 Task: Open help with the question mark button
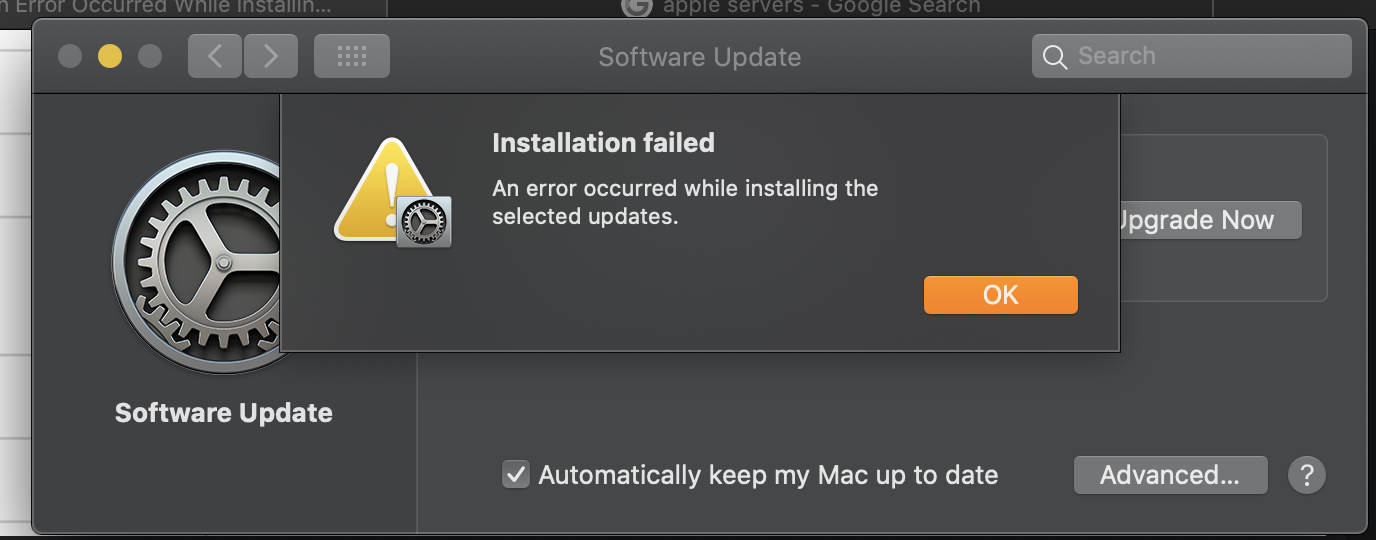pyautogui.click(x=1307, y=474)
